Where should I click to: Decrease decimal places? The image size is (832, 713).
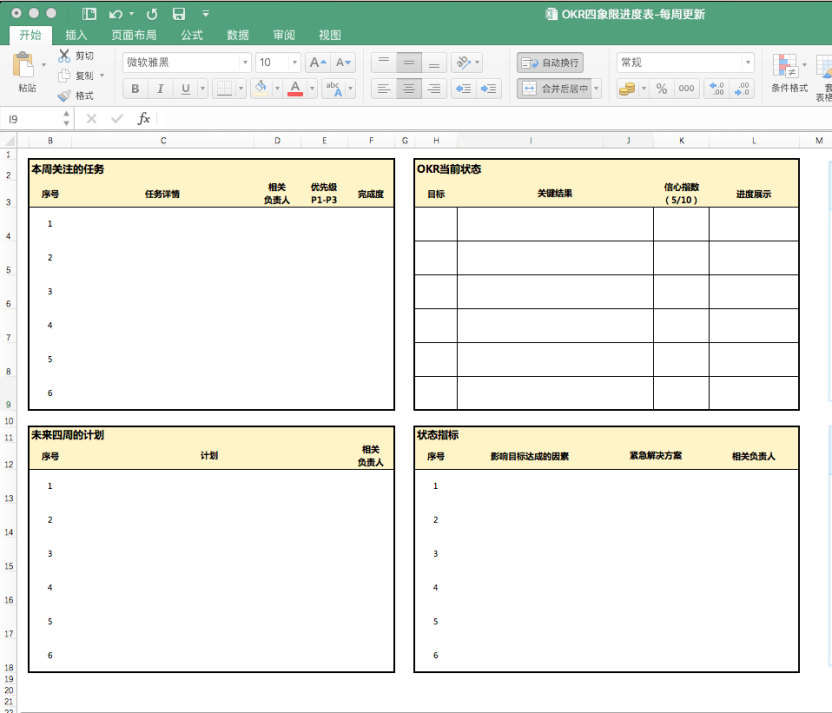(742, 89)
